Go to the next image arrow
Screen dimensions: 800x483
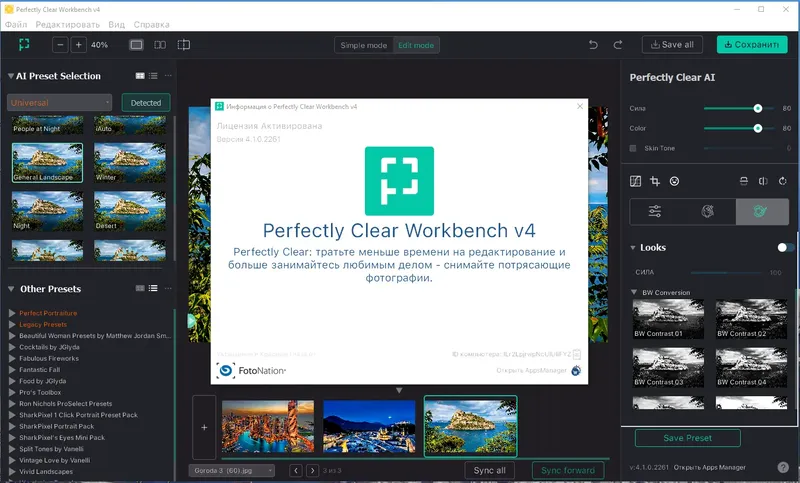point(313,470)
